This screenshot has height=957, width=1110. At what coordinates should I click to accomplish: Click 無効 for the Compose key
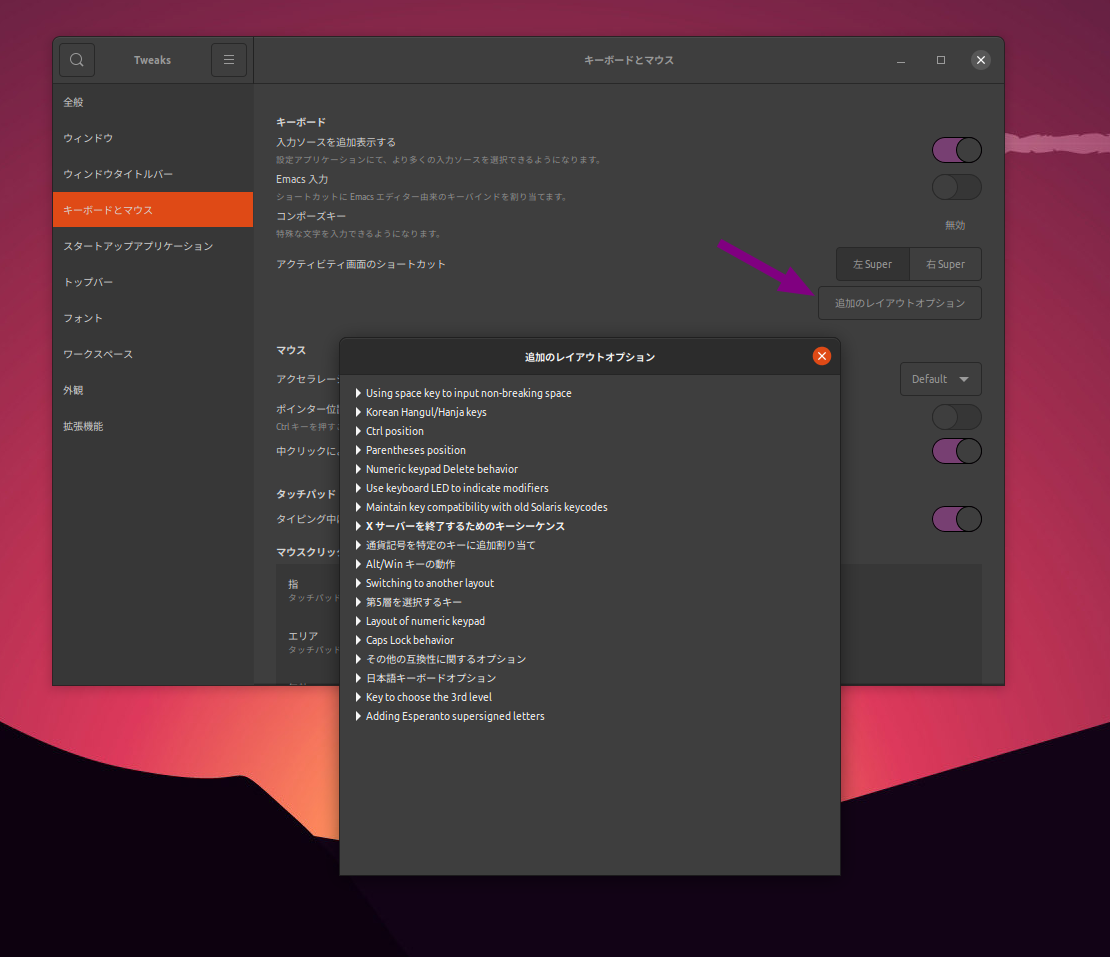pos(955,225)
